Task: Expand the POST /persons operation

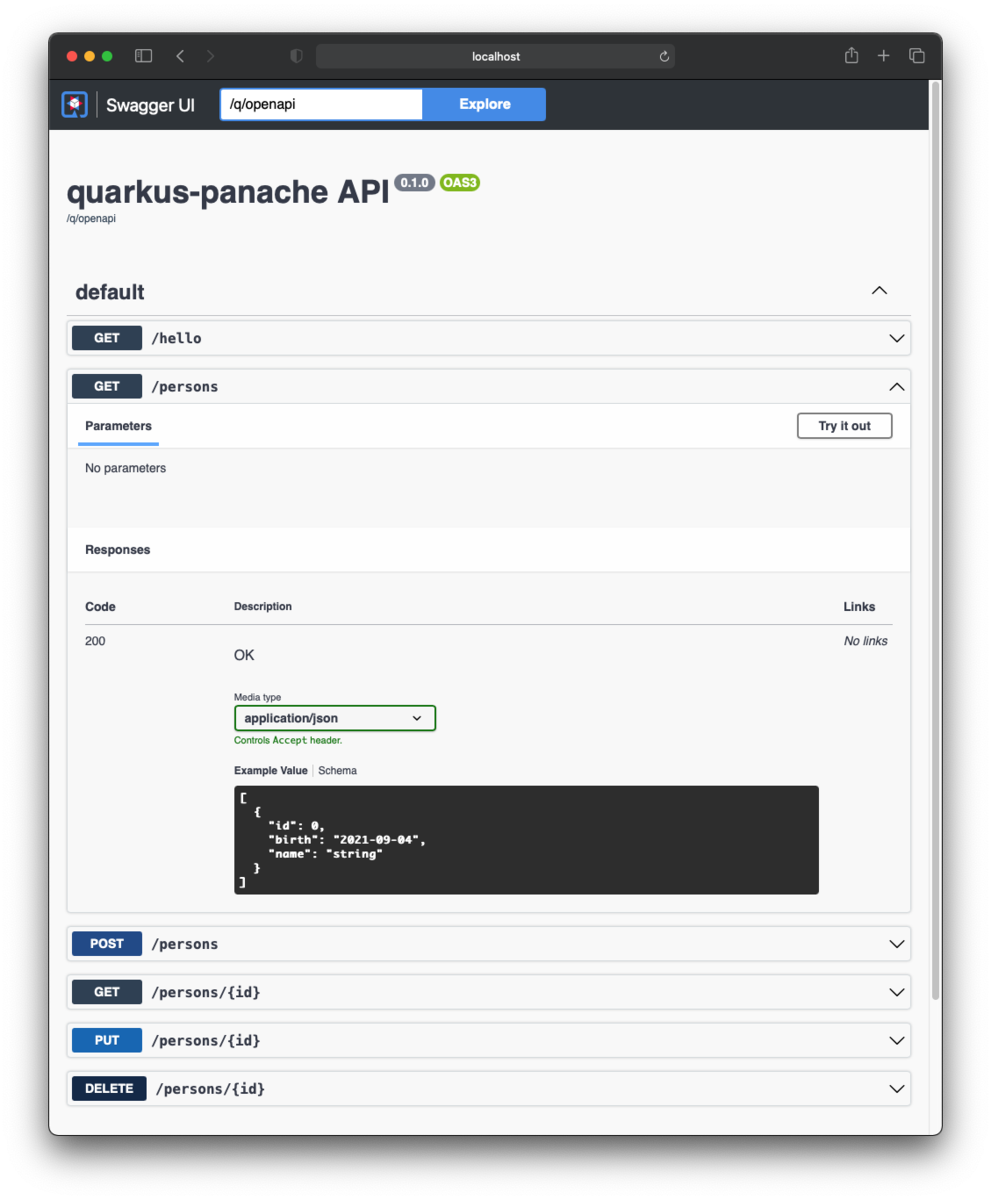Action: coord(489,944)
